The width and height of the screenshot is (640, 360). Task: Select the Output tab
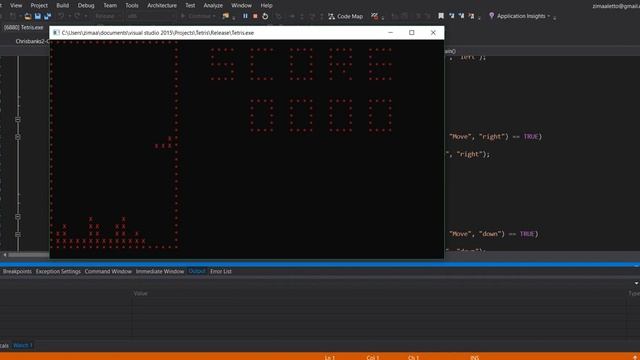[197, 271]
